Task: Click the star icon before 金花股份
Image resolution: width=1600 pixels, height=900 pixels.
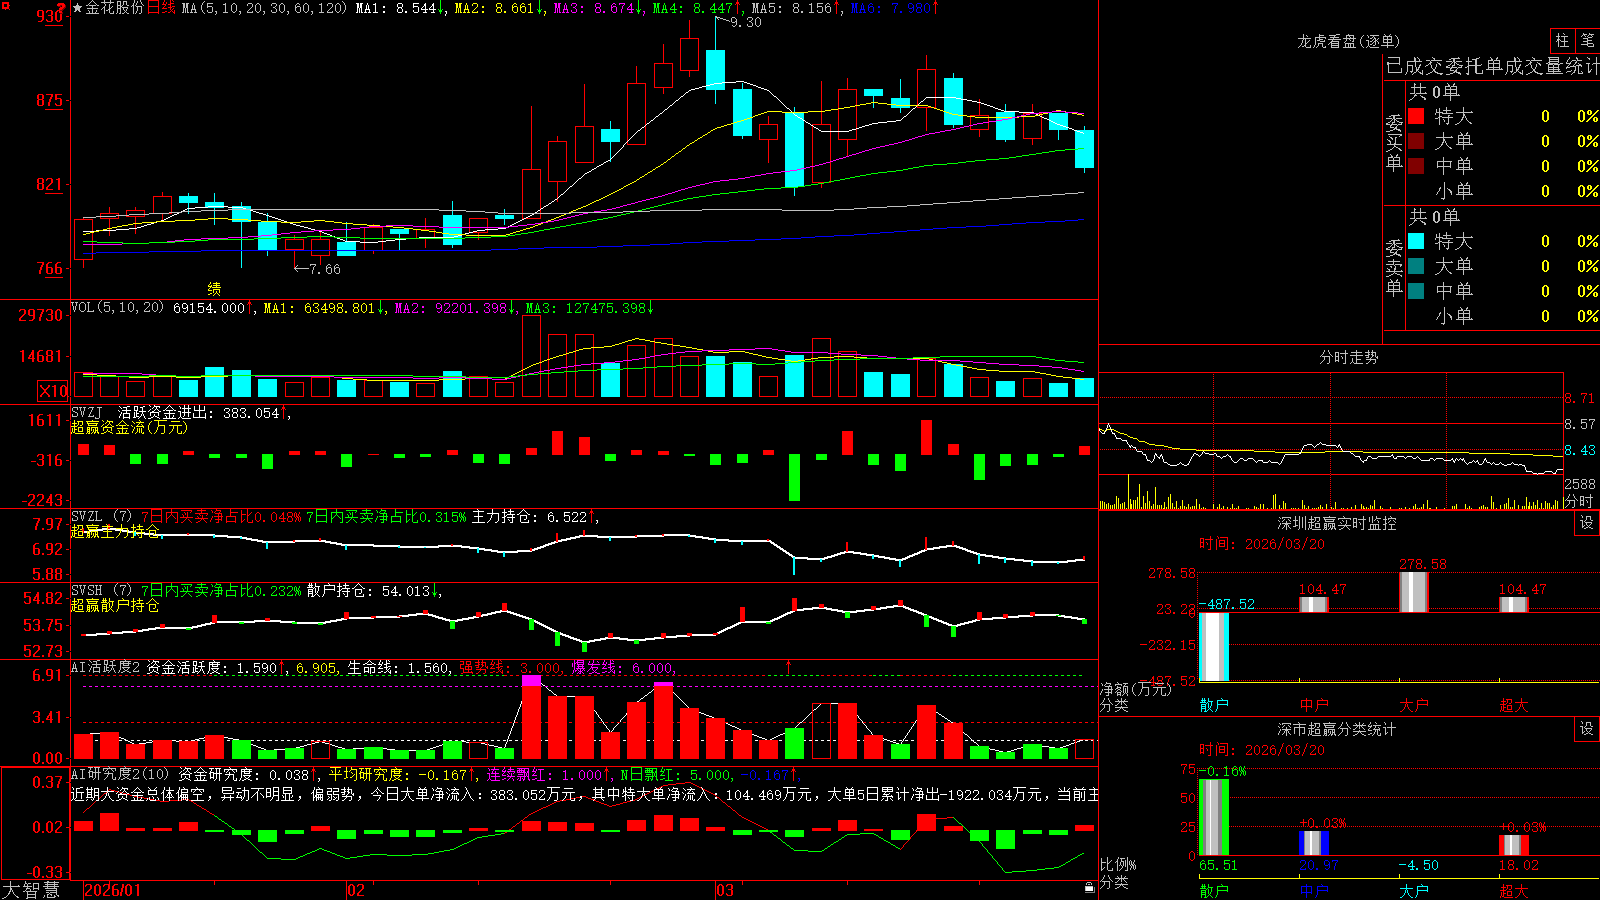Action: [x=78, y=8]
